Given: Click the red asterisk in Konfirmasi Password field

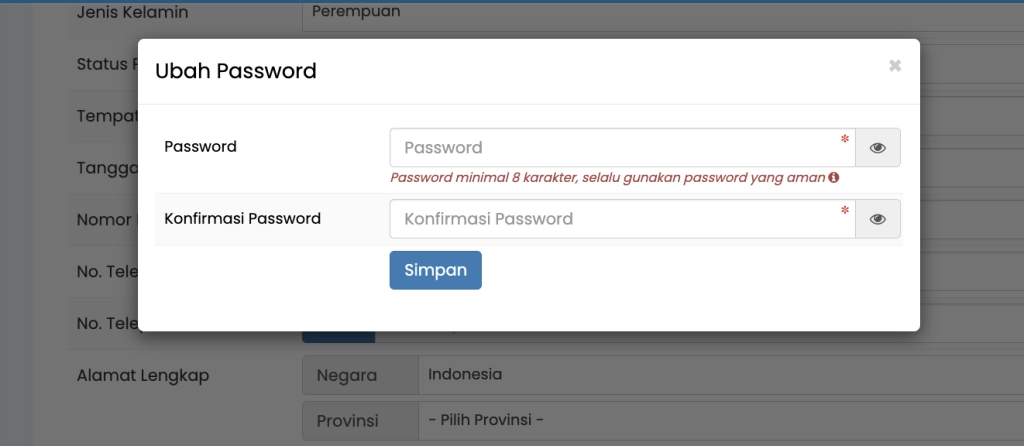Looking at the screenshot, I should point(845,211).
